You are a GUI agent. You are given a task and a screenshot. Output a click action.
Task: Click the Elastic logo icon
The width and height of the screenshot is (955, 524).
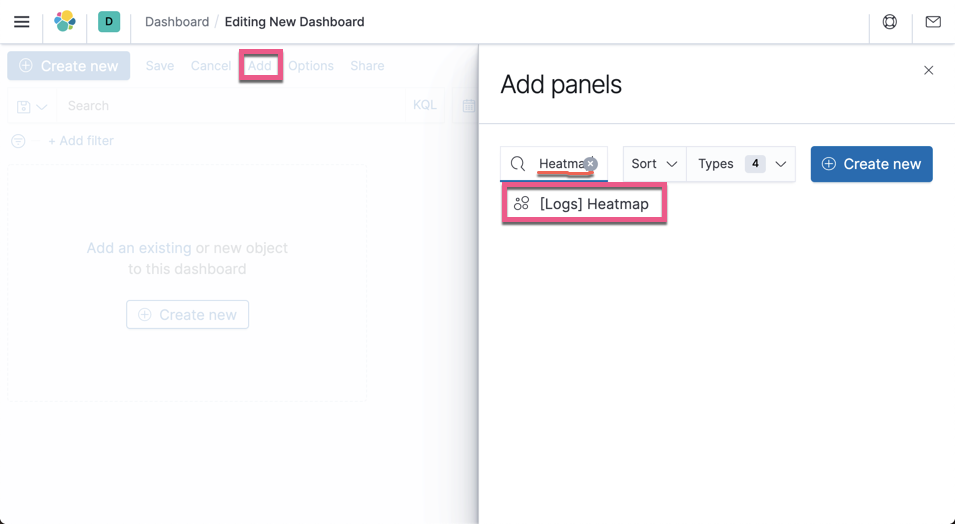[65, 22]
